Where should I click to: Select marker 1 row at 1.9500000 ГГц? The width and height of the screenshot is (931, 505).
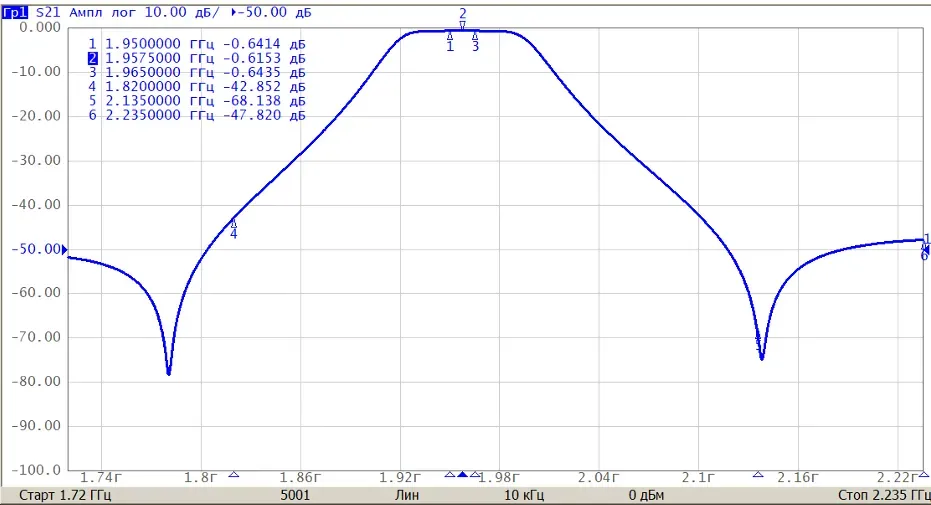(197, 44)
